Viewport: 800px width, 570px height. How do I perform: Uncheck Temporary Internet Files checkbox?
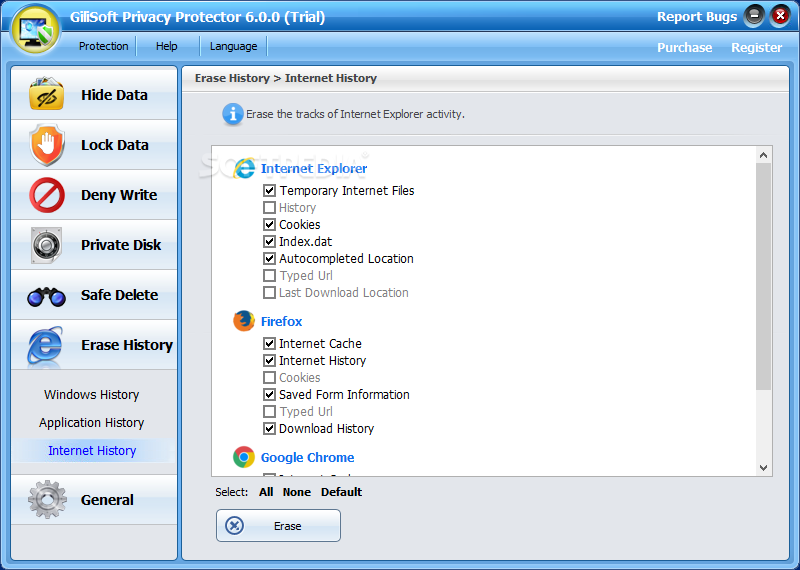(x=269, y=190)
